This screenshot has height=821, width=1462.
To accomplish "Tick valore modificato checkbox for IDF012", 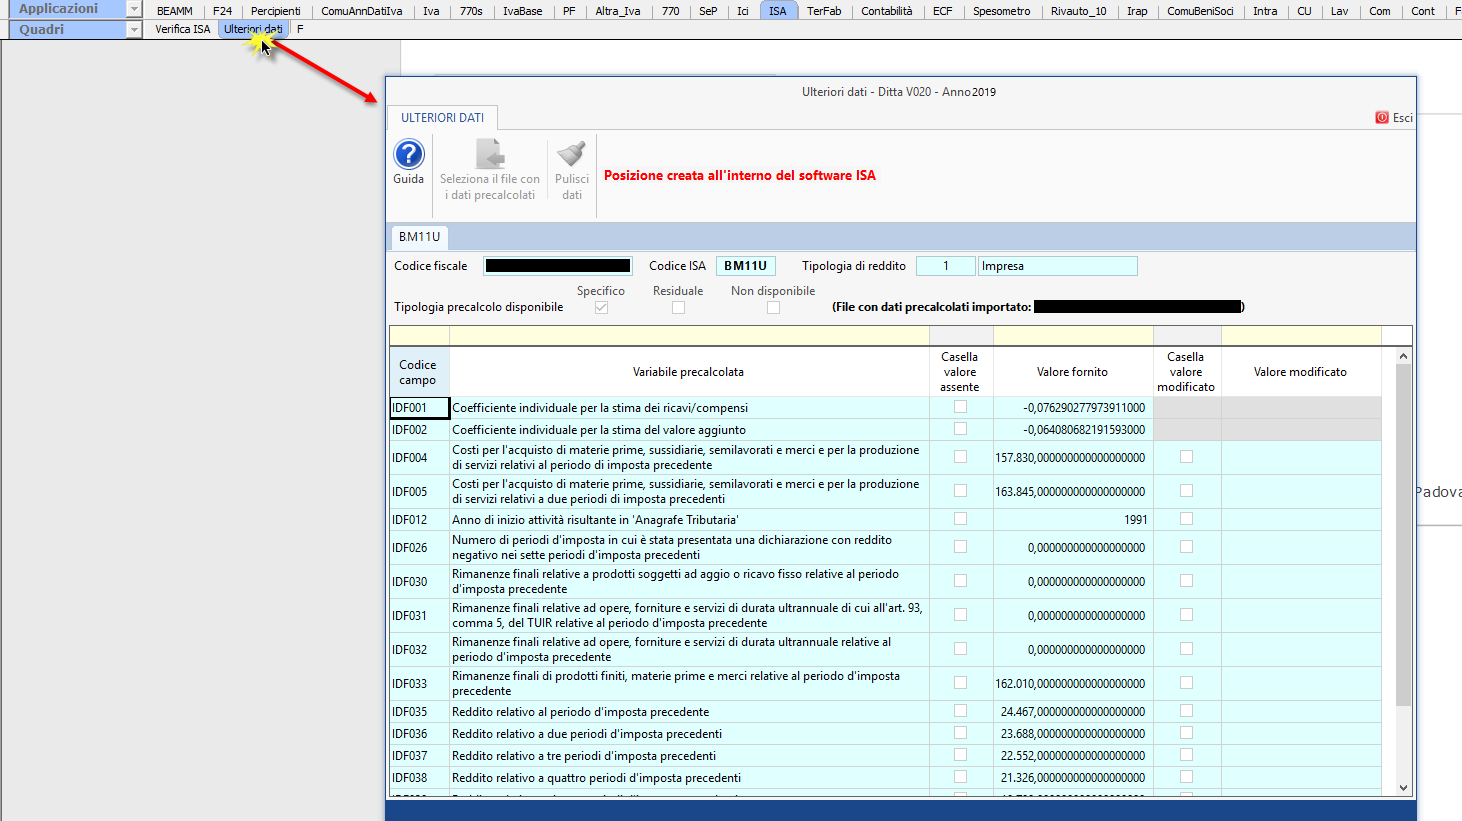I will click(1186, 519).
